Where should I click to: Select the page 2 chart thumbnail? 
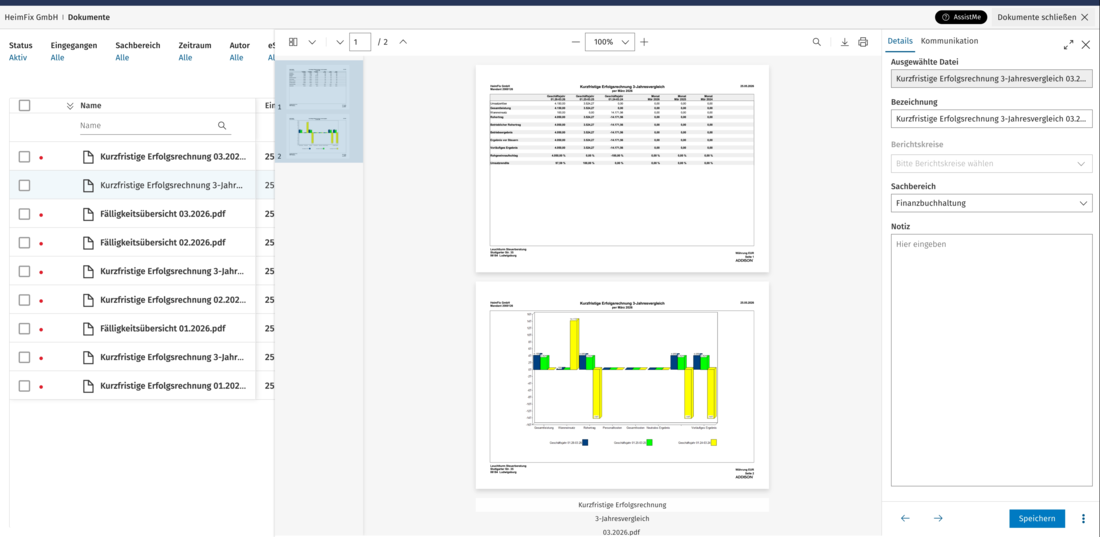[x=318, y=133]
